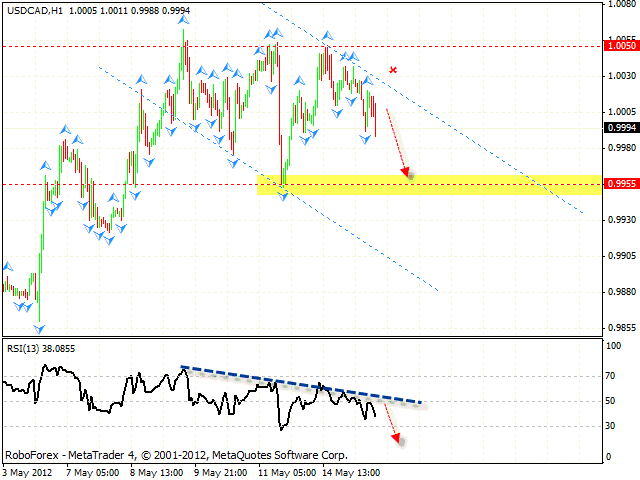
Task: Click fractal arrow below the 11 May low
Action: pos(283,196)
